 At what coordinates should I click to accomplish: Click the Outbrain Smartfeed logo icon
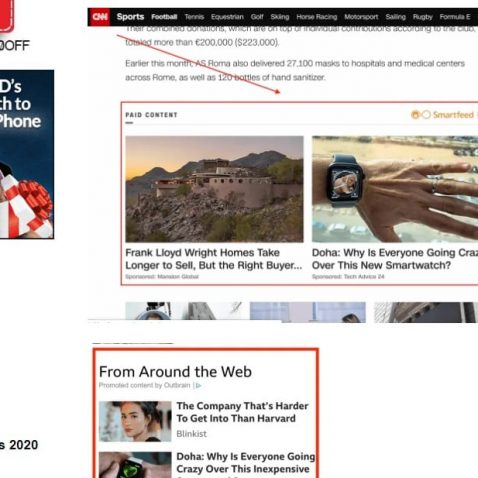(x=421, y=115)
